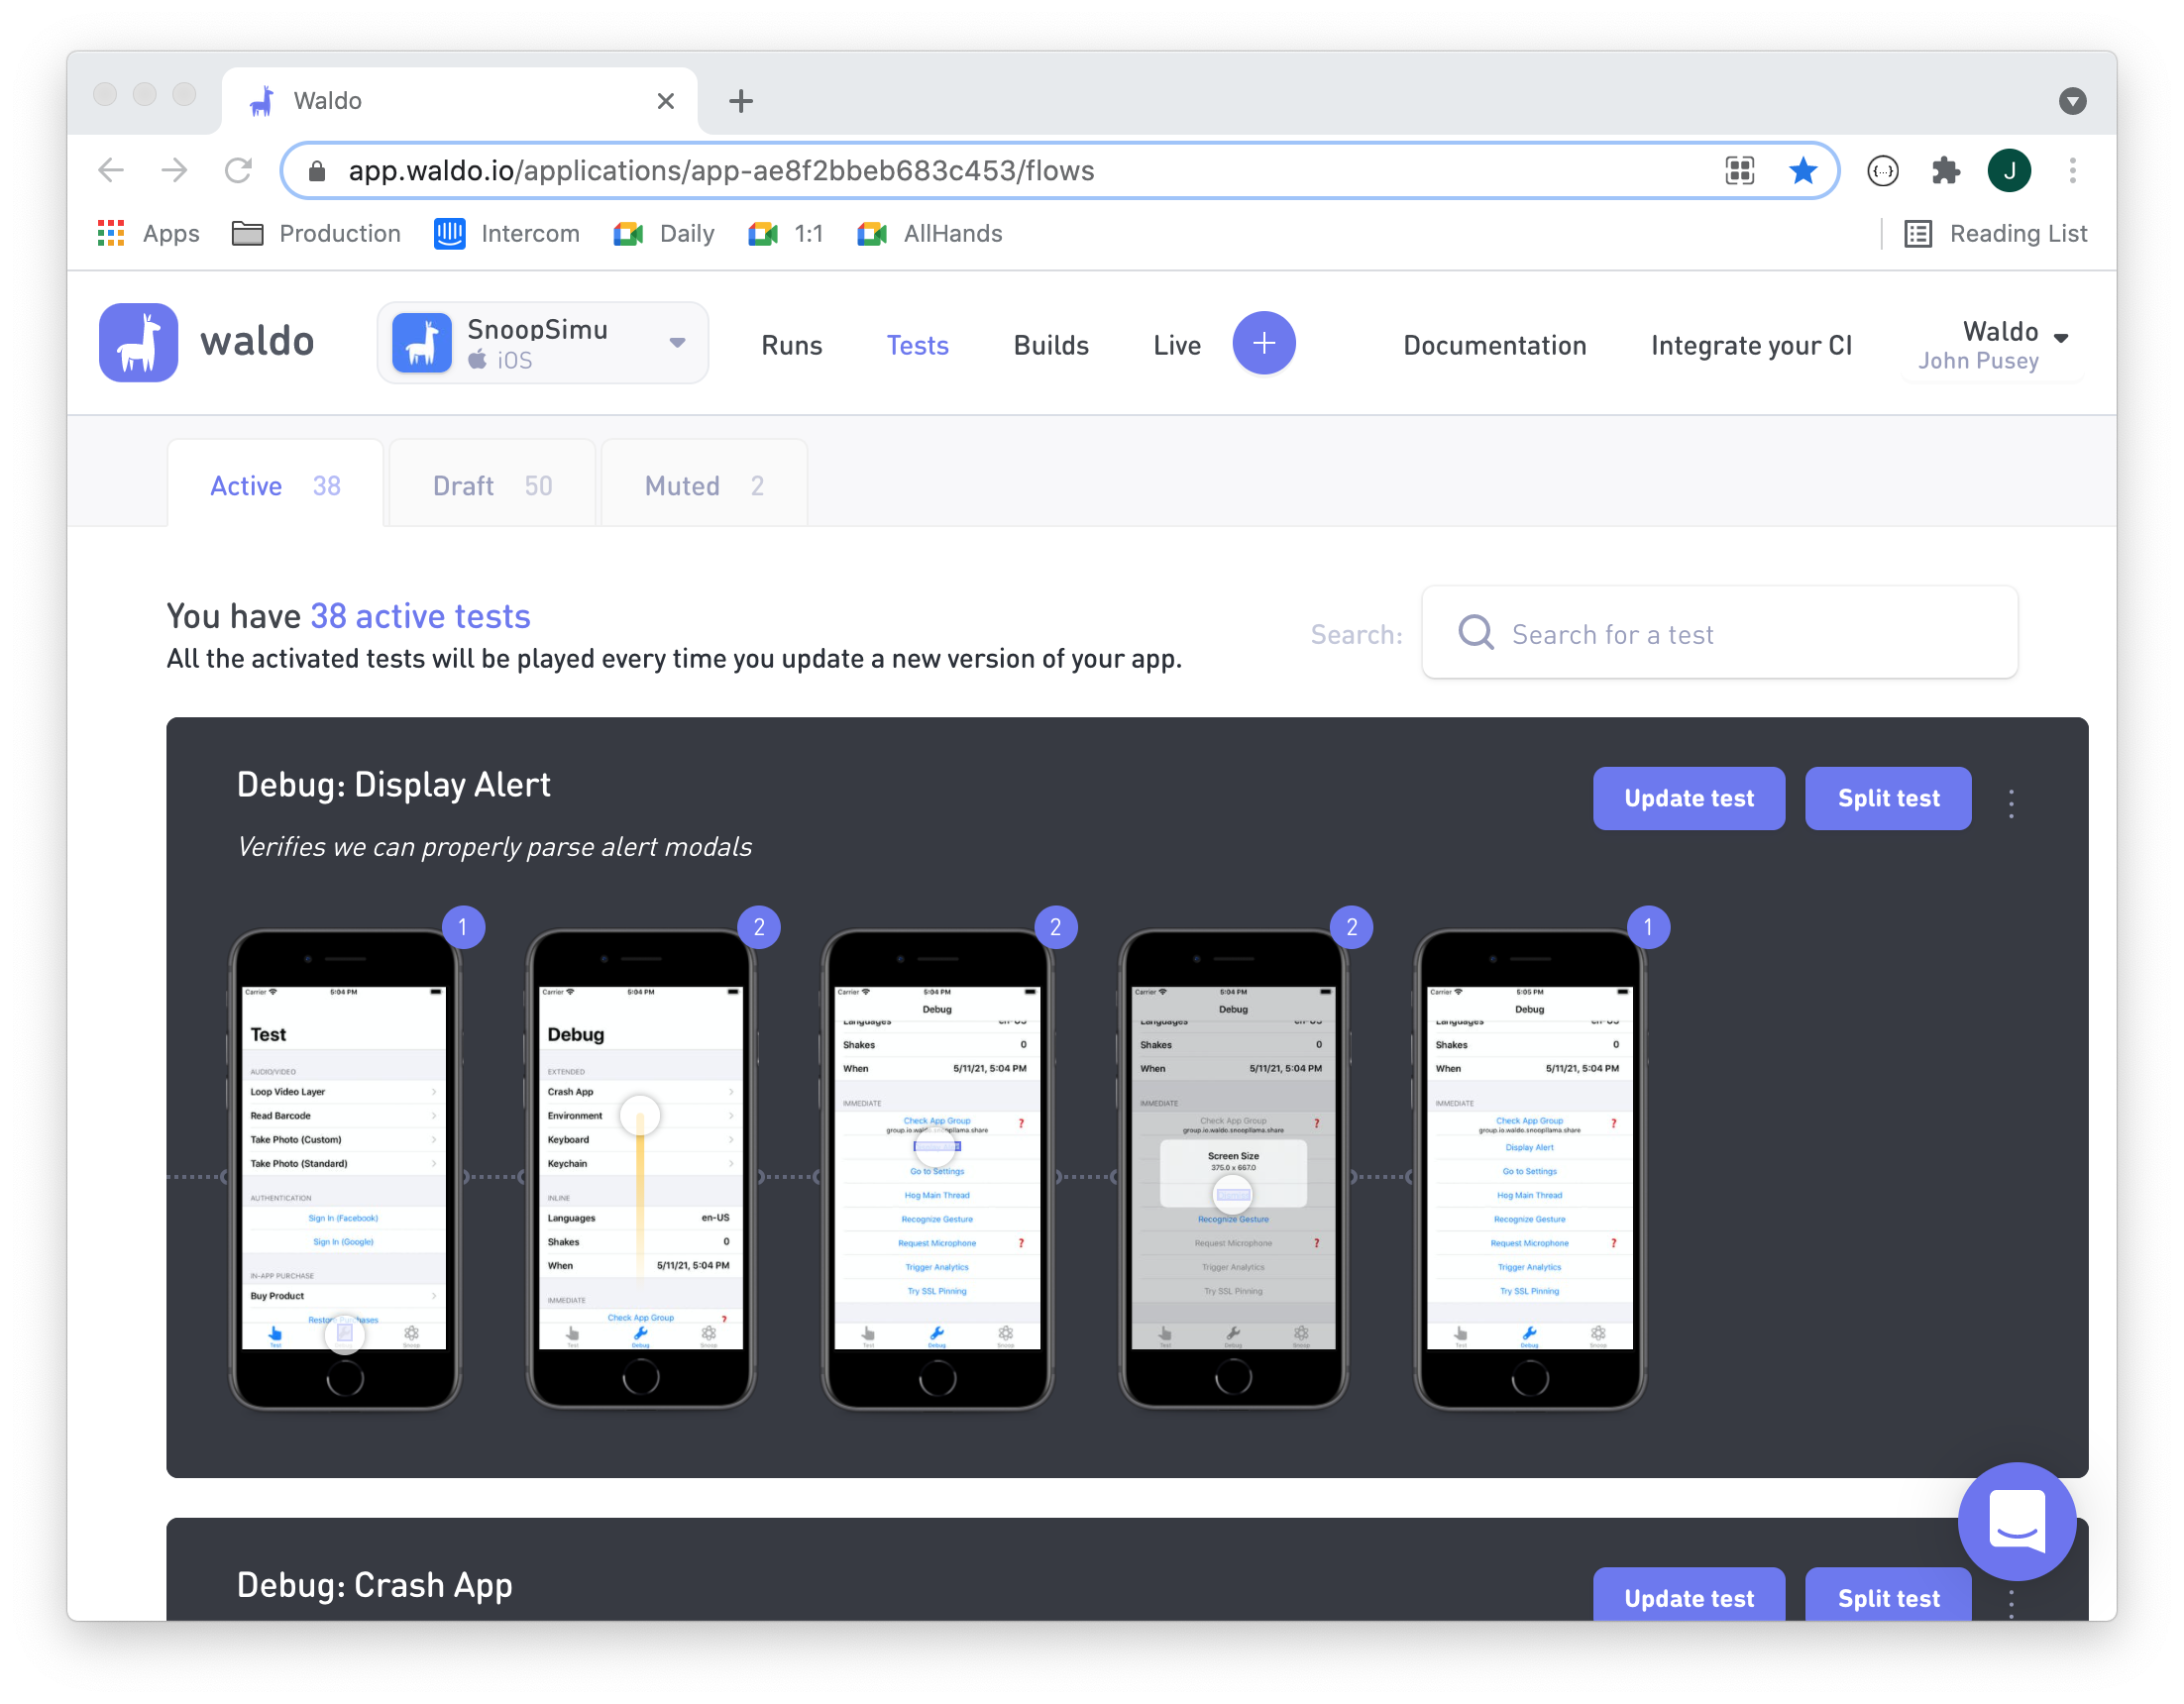The height and width of the screenshot is (1704, 2184).
Task: Click step badge 2 on the third phone
Action: pyautogui.click(x=1055, y=927)
